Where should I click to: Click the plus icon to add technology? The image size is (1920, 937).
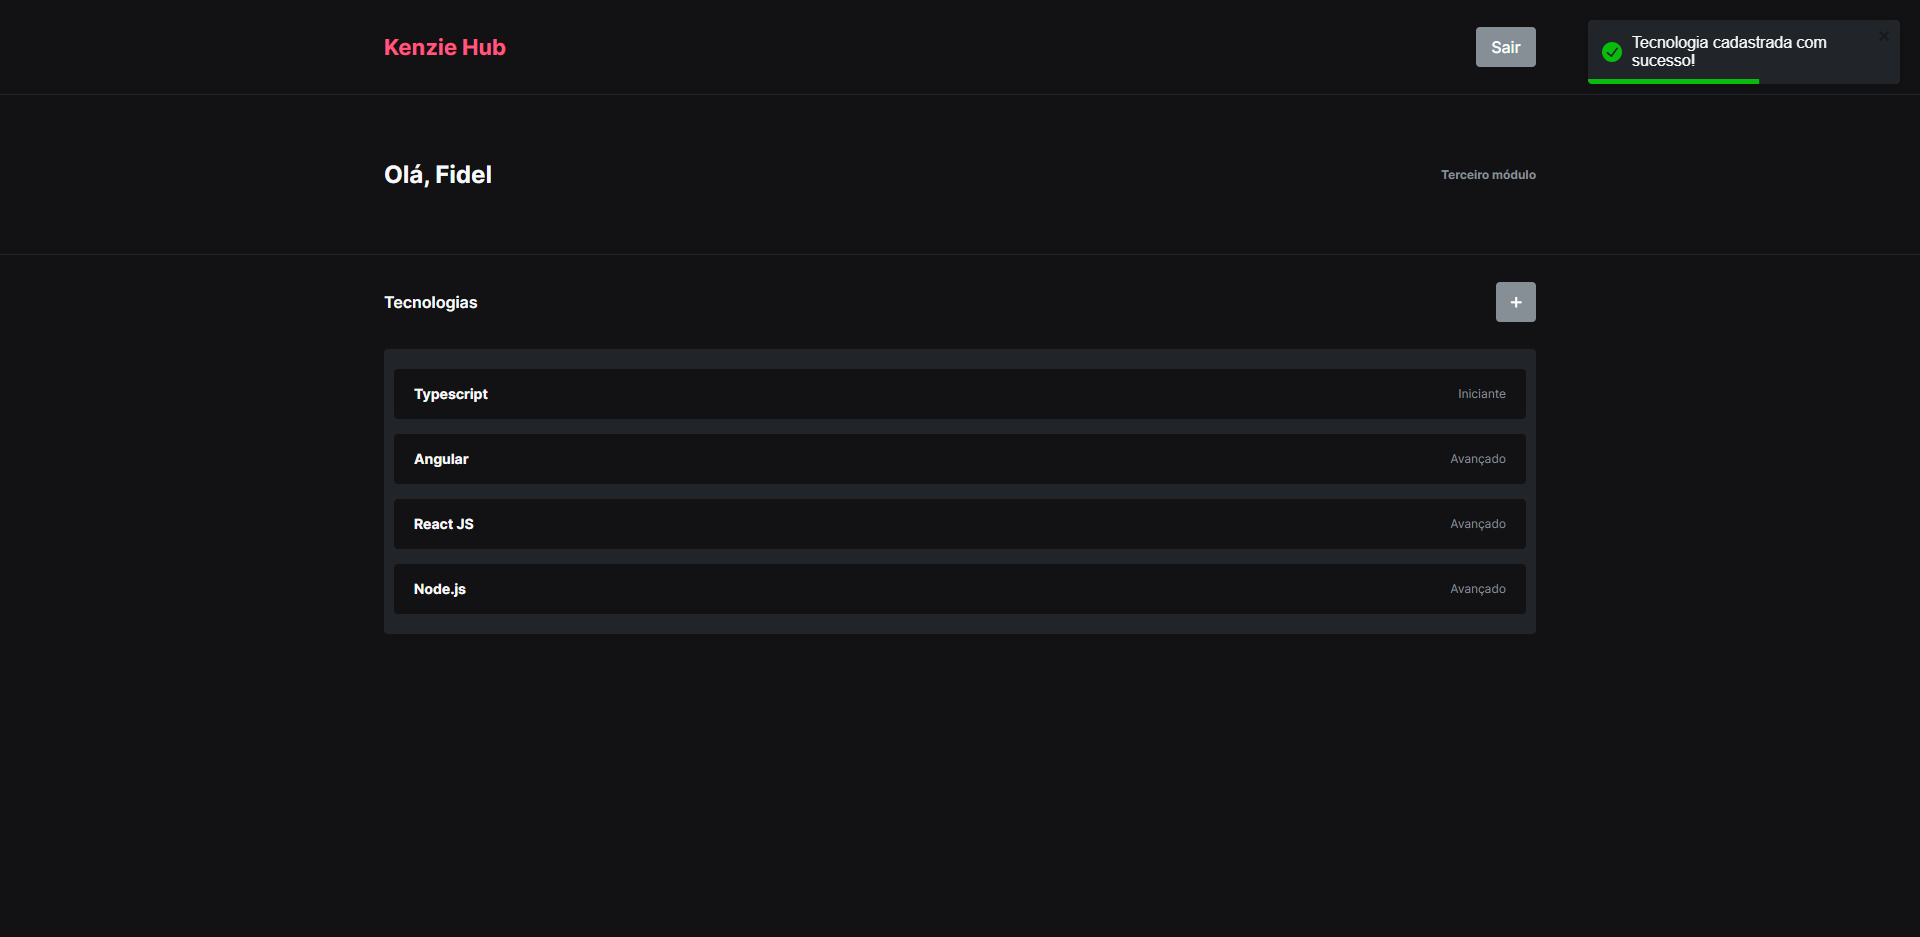coord(1515,301)
